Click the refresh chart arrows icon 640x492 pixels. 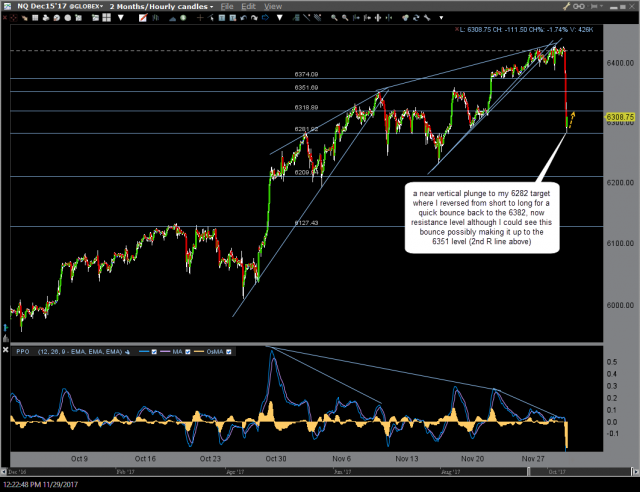(x=416, y=18)
